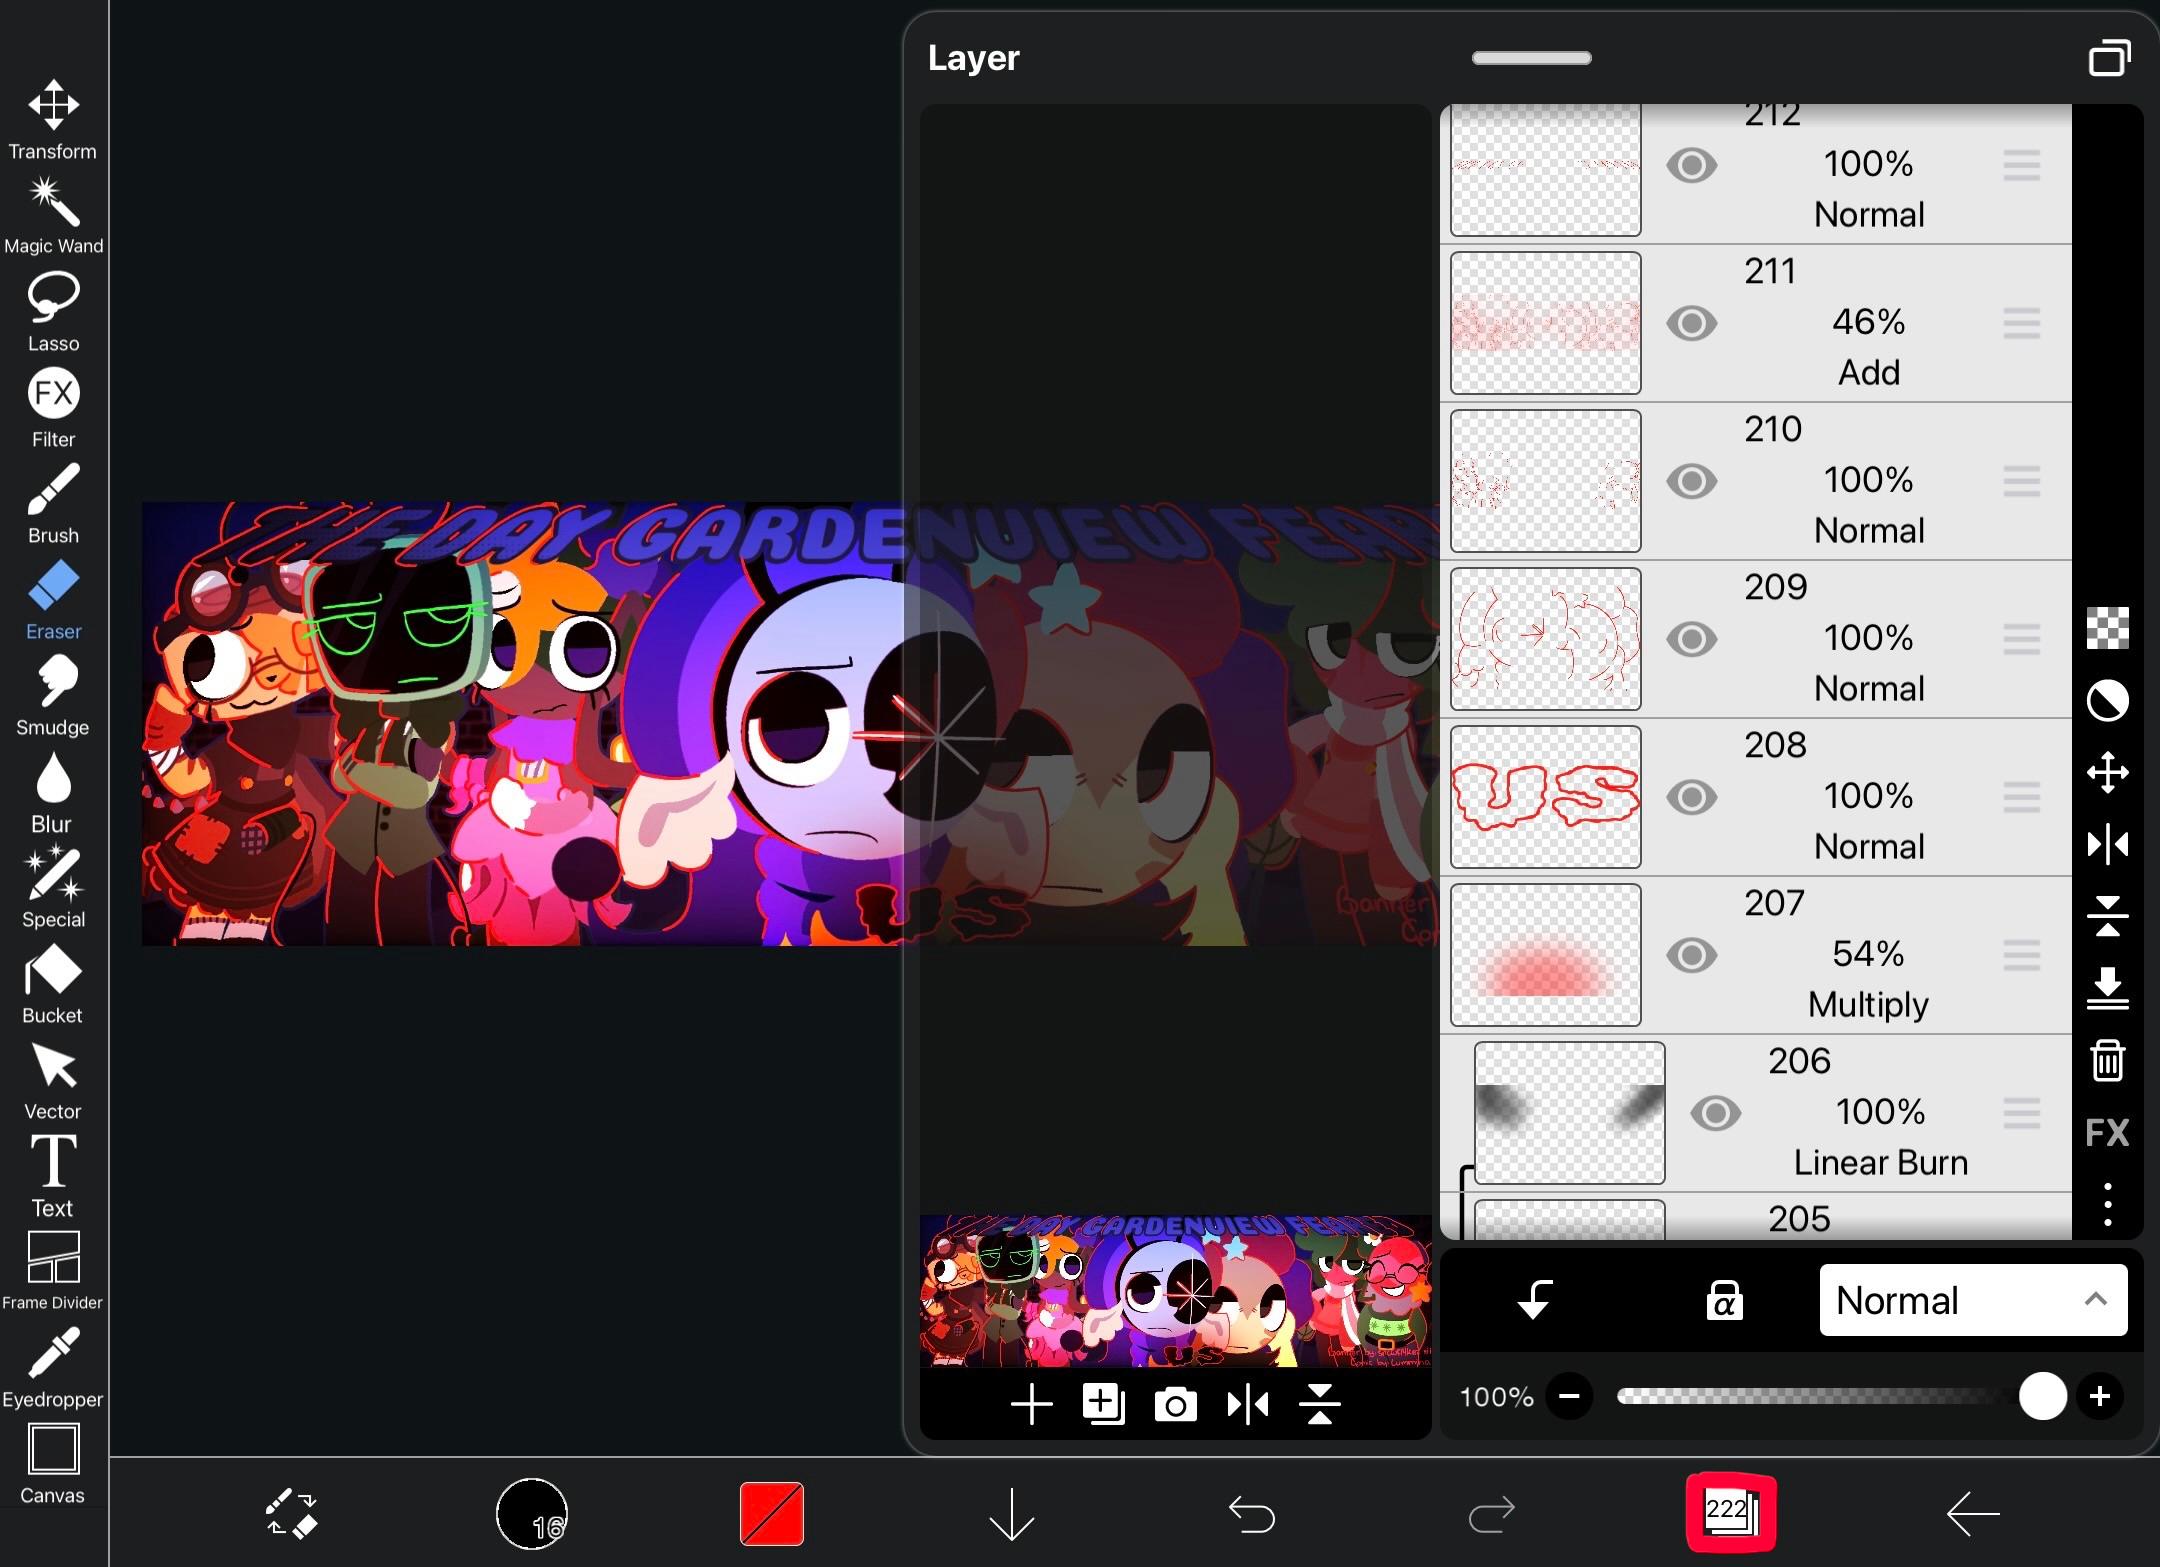Image resolution: width=2160 pixels, height=1567 pixels.
Task: Hide layer 209
Action: (x=1691, y=639)
